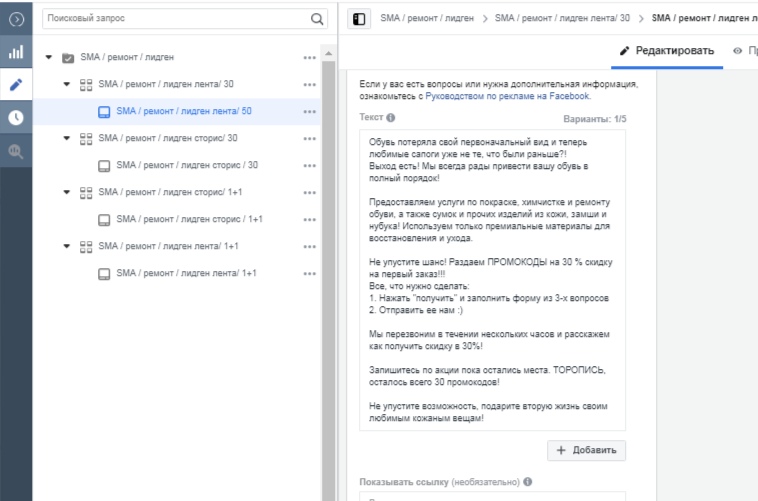Open more options for campaign SMA / ремонт / лидген
Screen dimensions: 758x501
click(309, 58)
